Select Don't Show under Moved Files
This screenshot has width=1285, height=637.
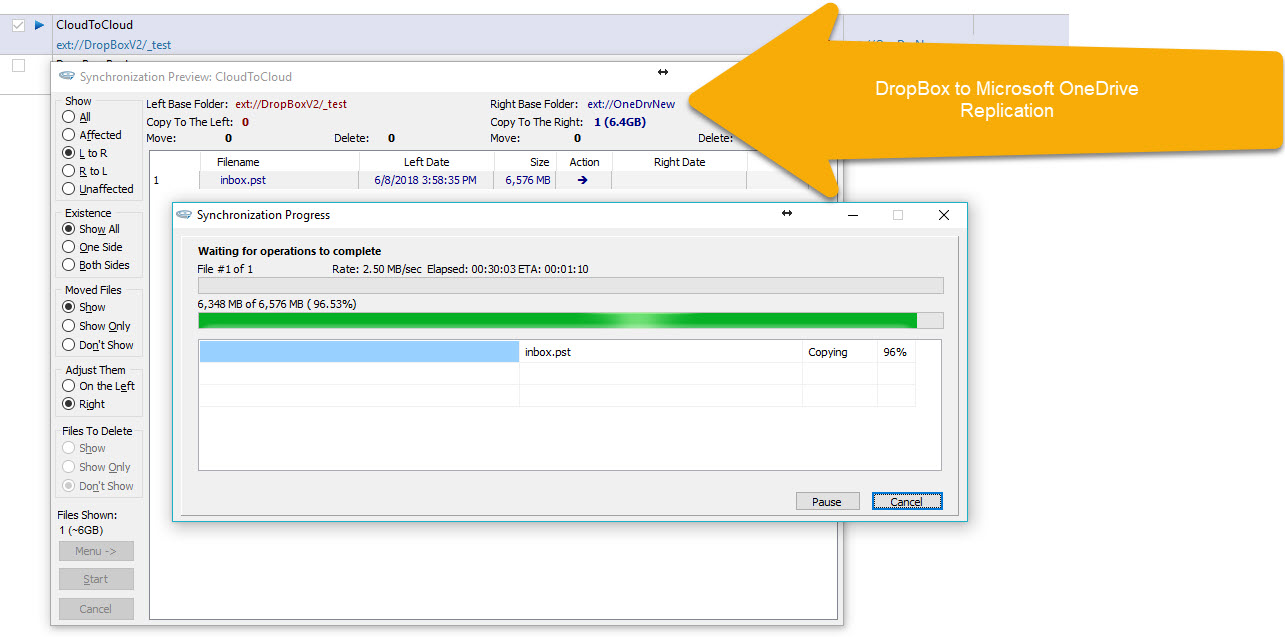(69, 345)
